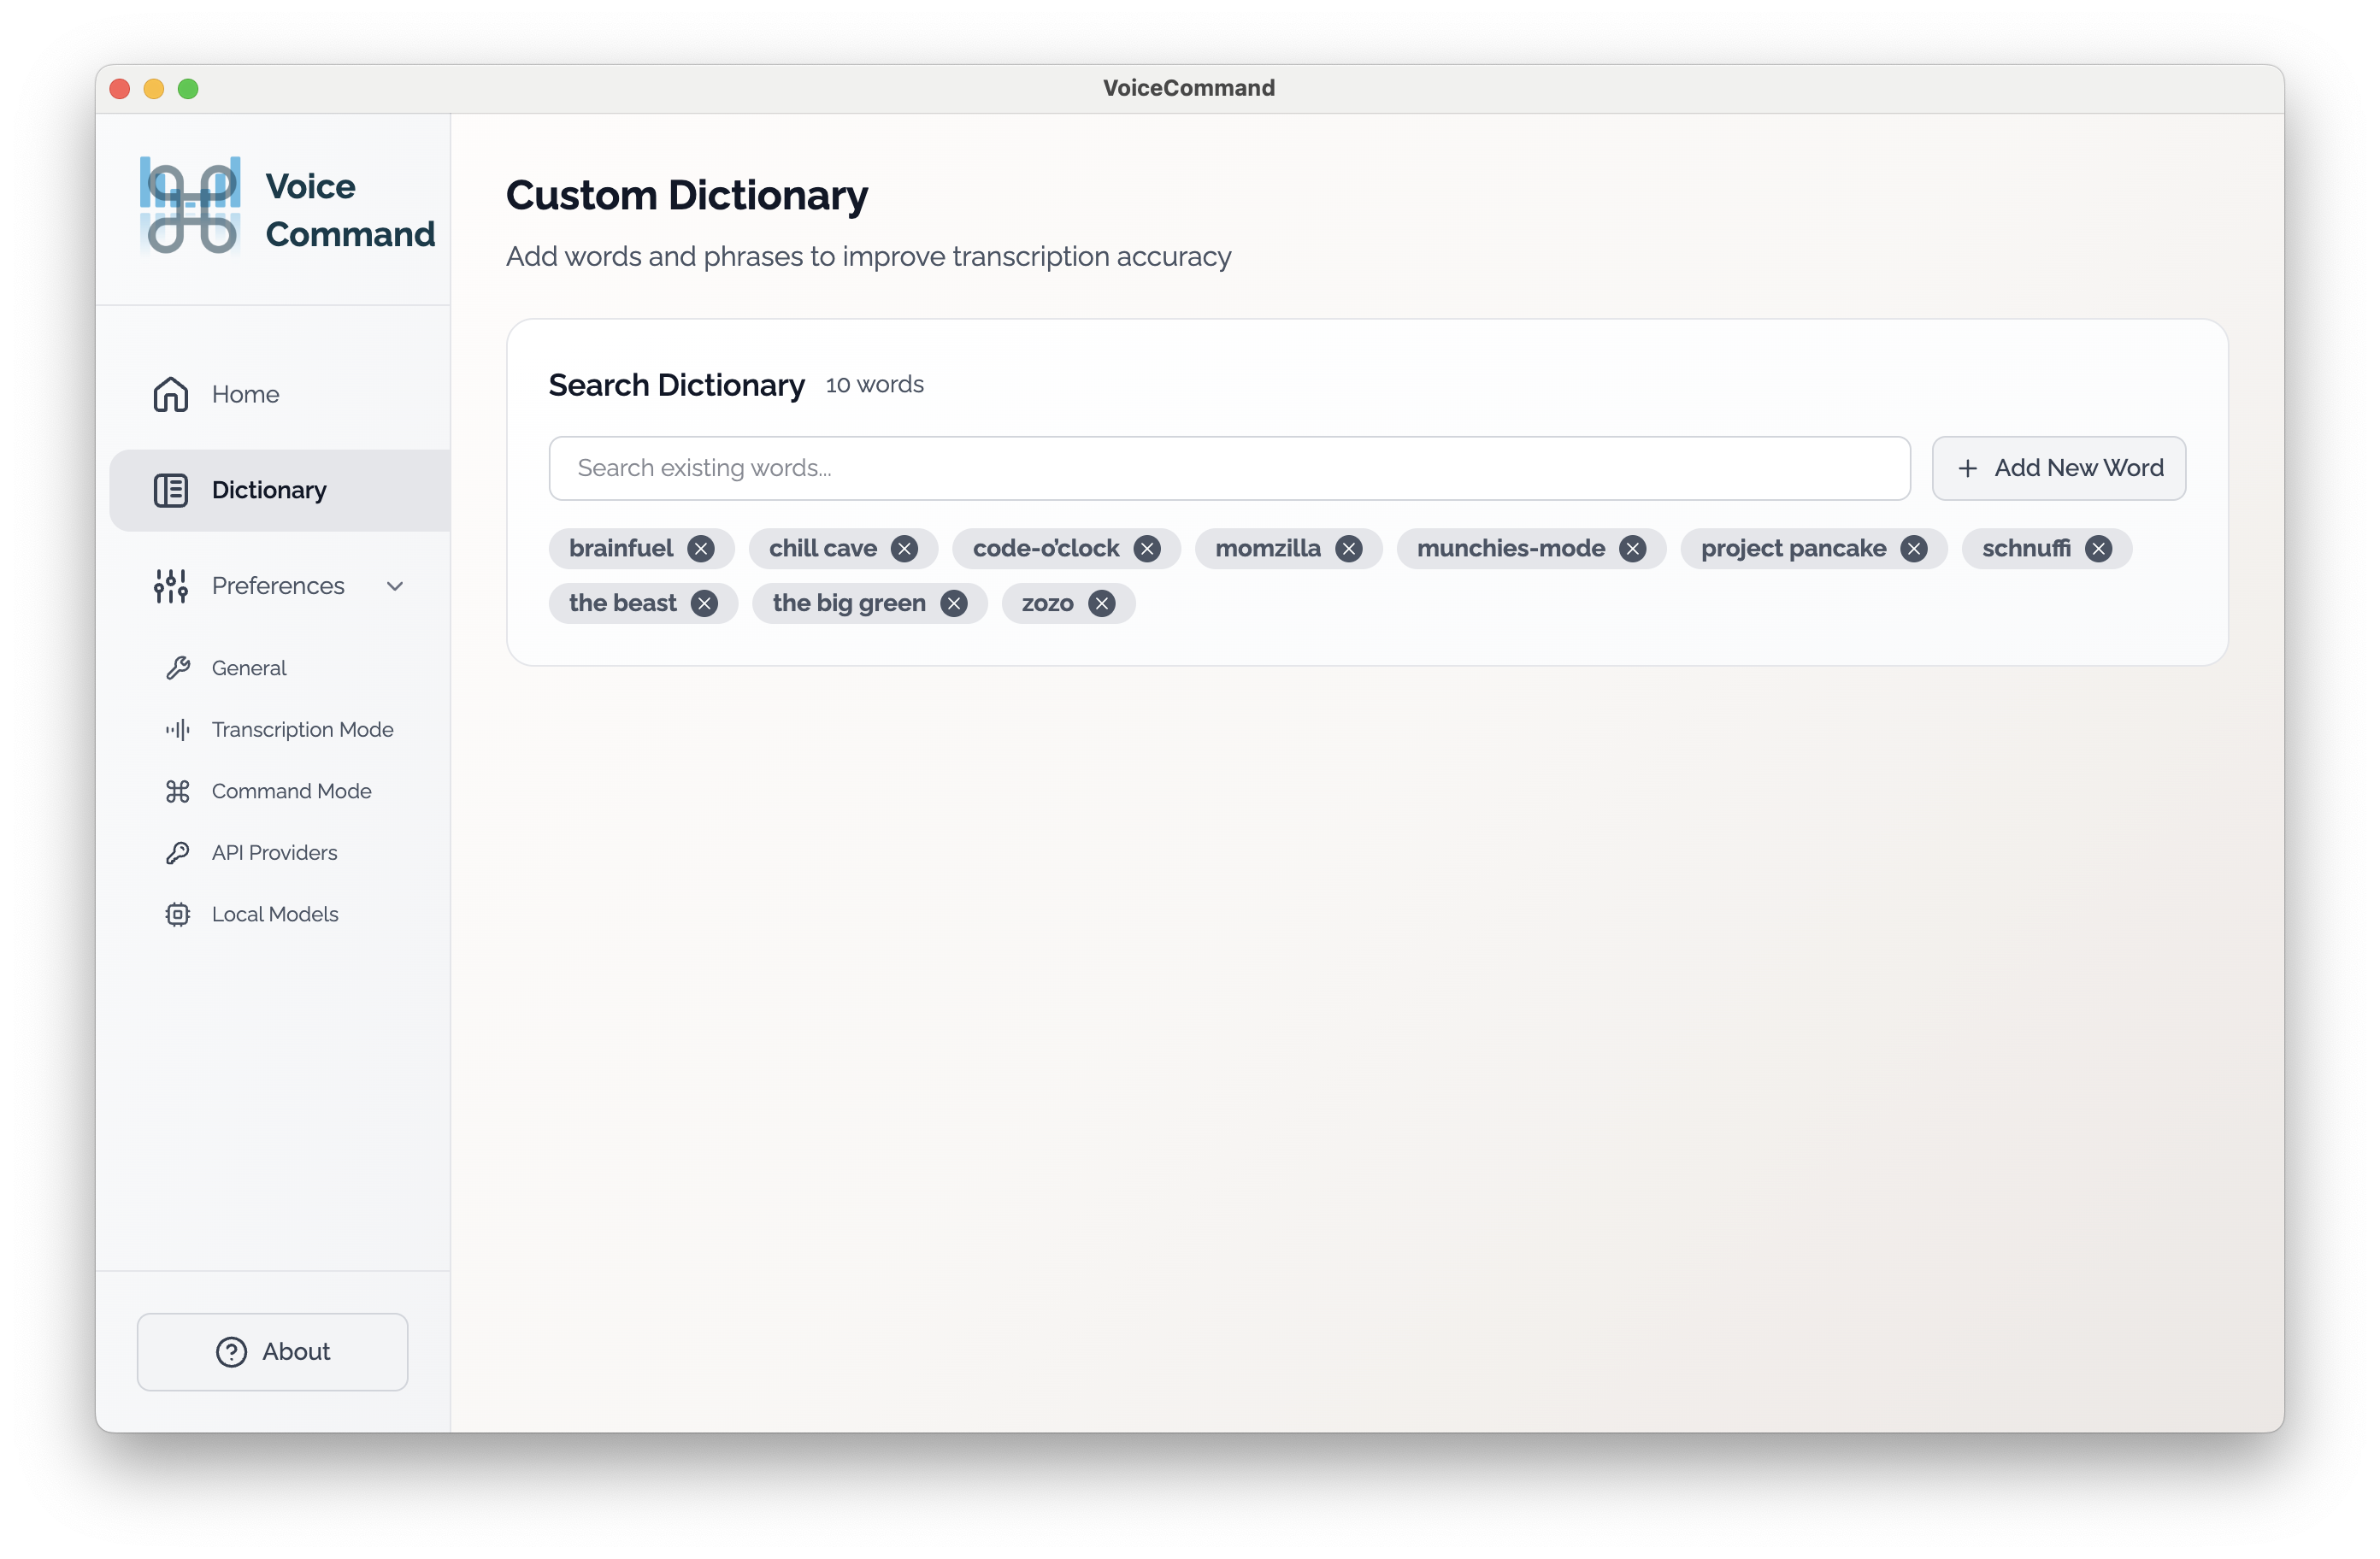Click the VoiceCommand logo
Viewport: 2380px width, 1559px height.
pos(189,207)
